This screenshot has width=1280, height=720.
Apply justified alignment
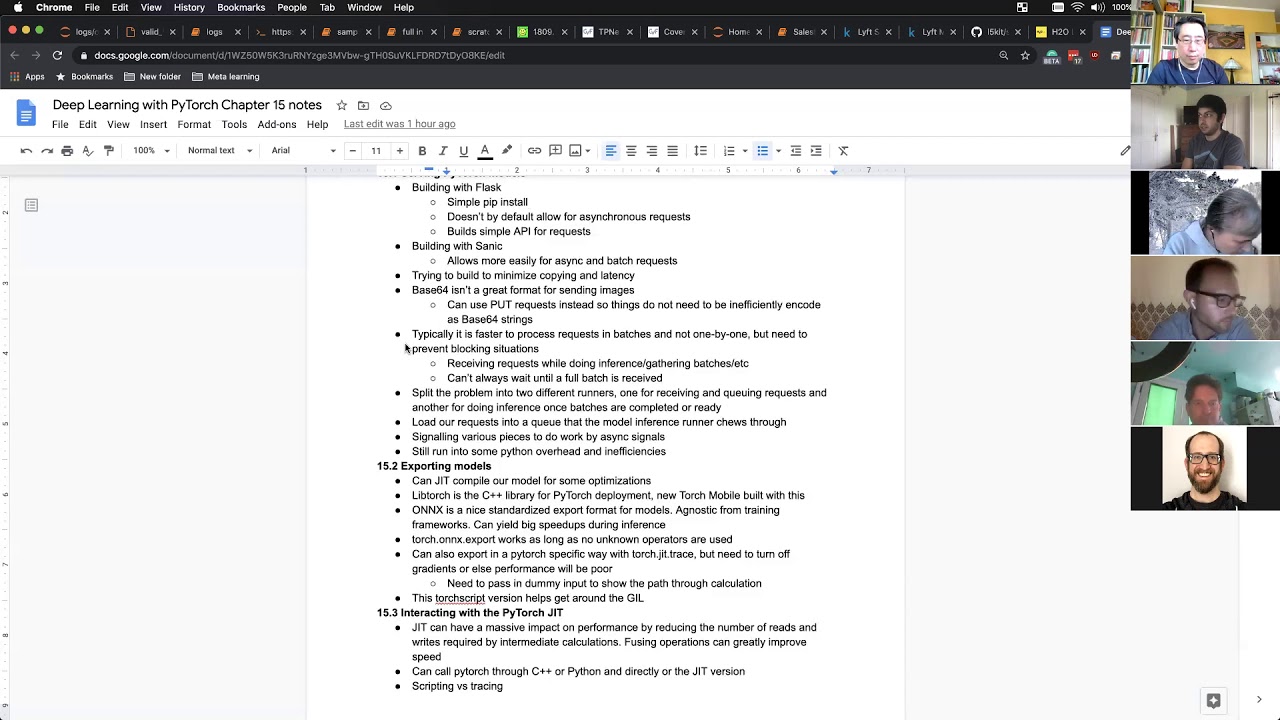click(672, 151)
